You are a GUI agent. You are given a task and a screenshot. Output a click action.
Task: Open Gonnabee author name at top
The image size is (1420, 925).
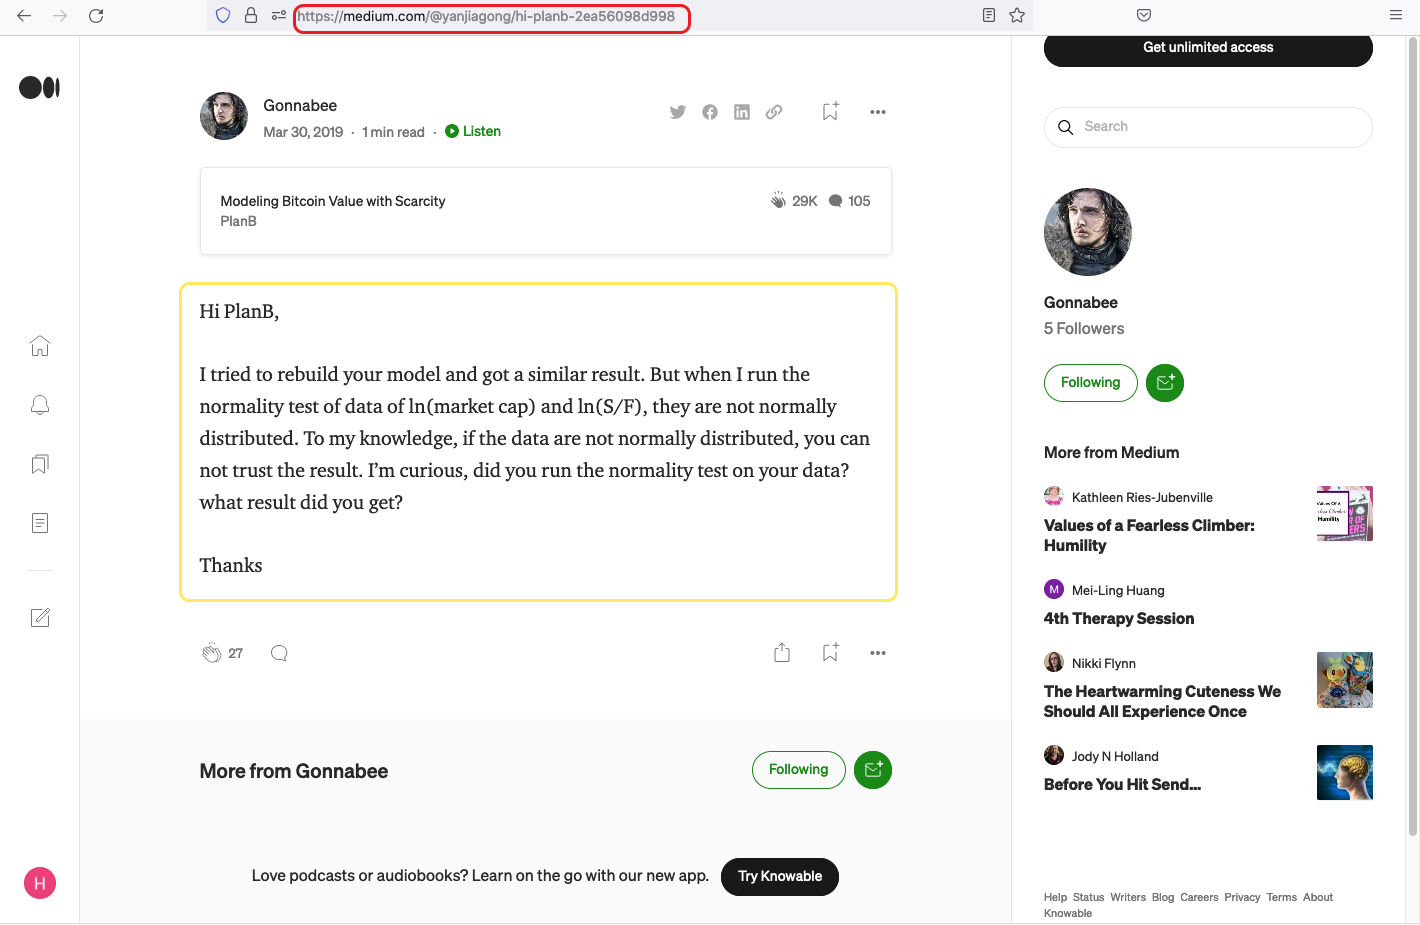click(x=300, y=105)
